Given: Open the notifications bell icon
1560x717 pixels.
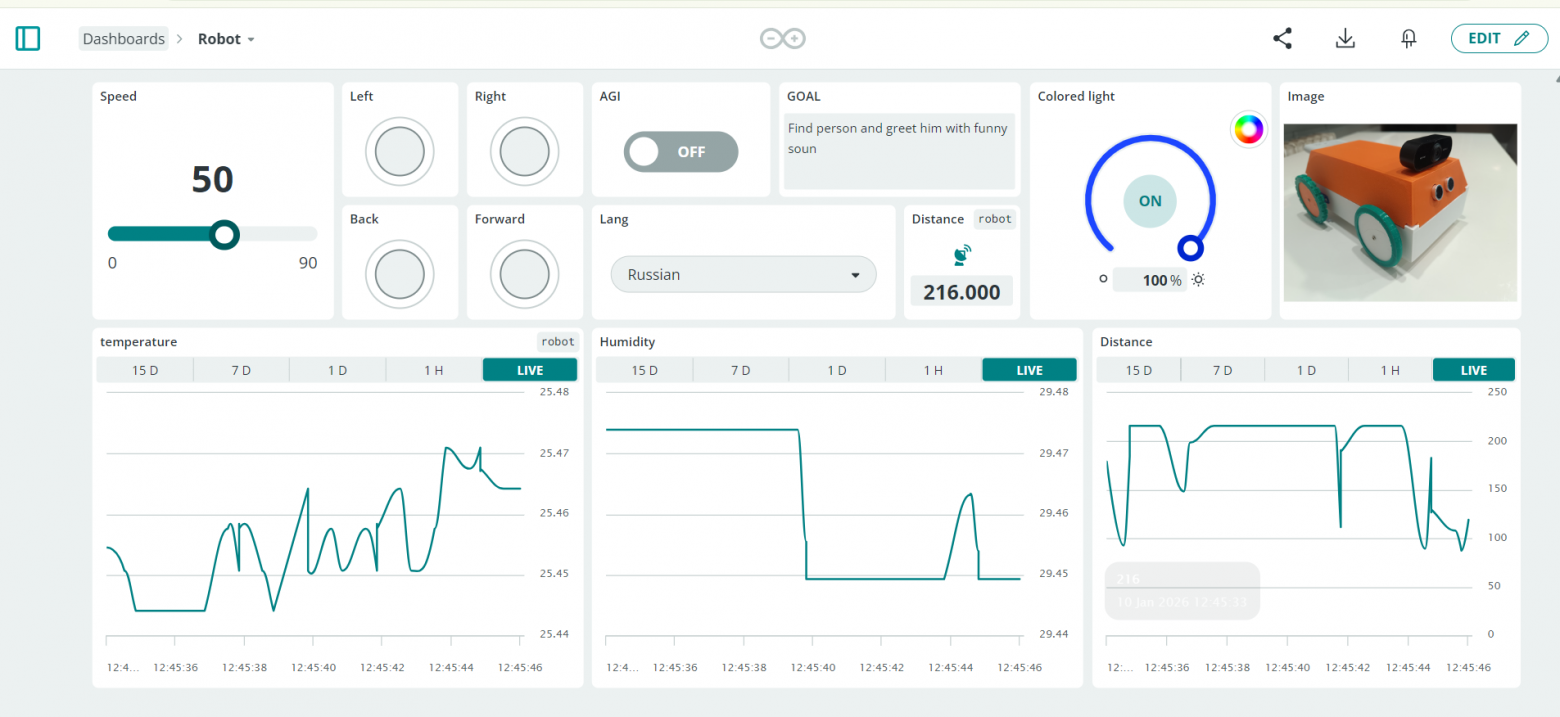Looking at the screenshot, I should point(1409,39).
